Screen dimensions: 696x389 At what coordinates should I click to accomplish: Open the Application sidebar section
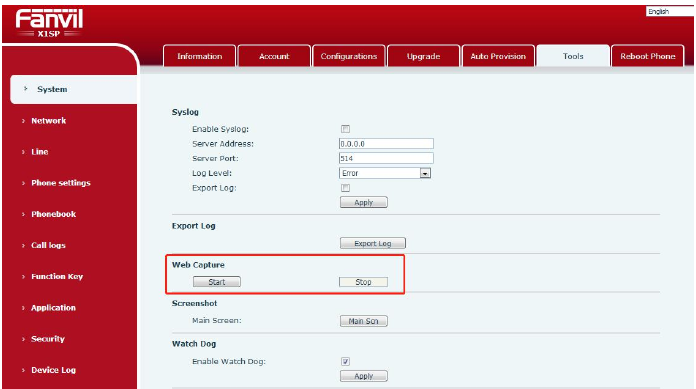coord(53,308)
